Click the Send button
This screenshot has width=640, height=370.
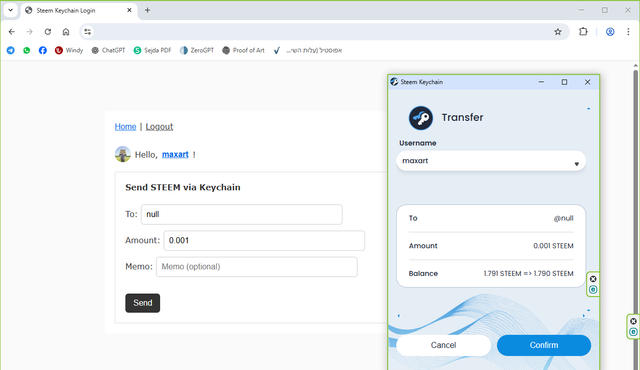142,303
